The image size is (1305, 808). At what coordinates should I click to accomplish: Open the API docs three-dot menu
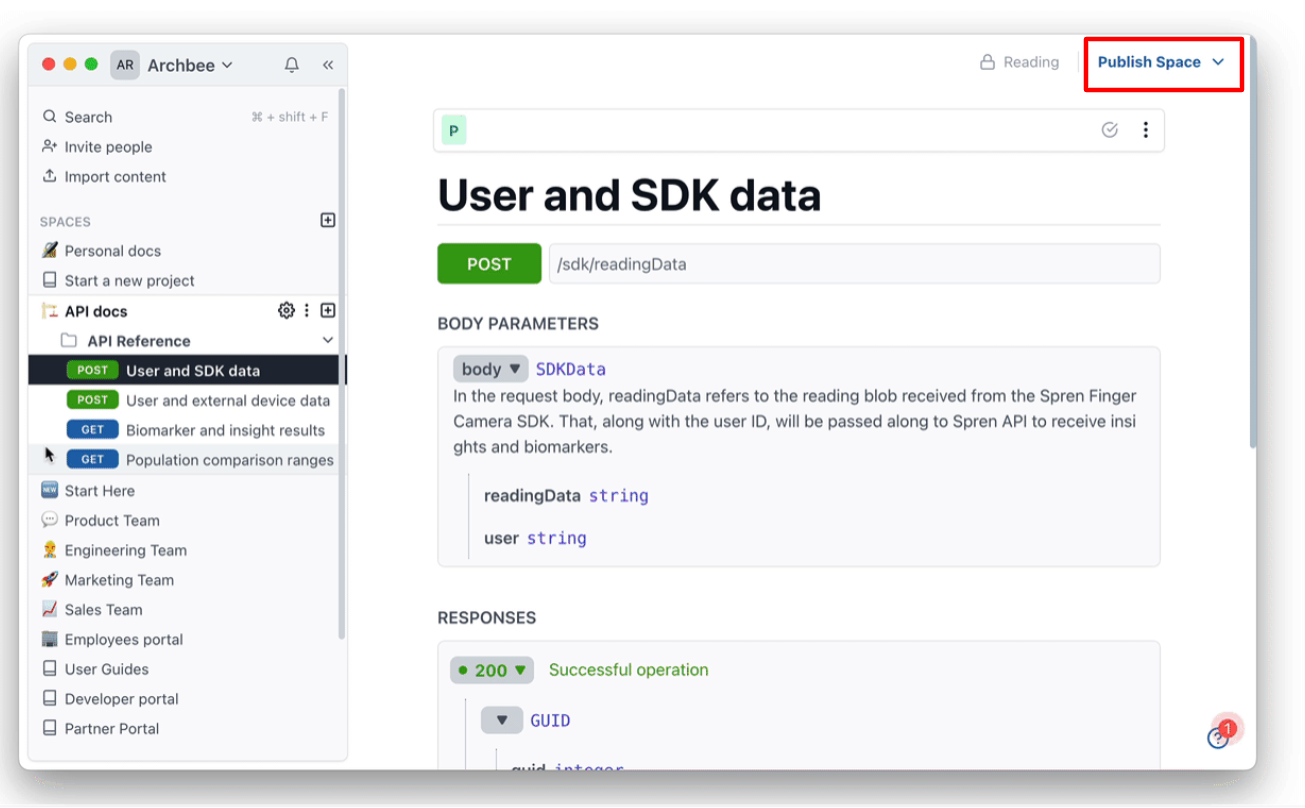click(x=306, y=310)
